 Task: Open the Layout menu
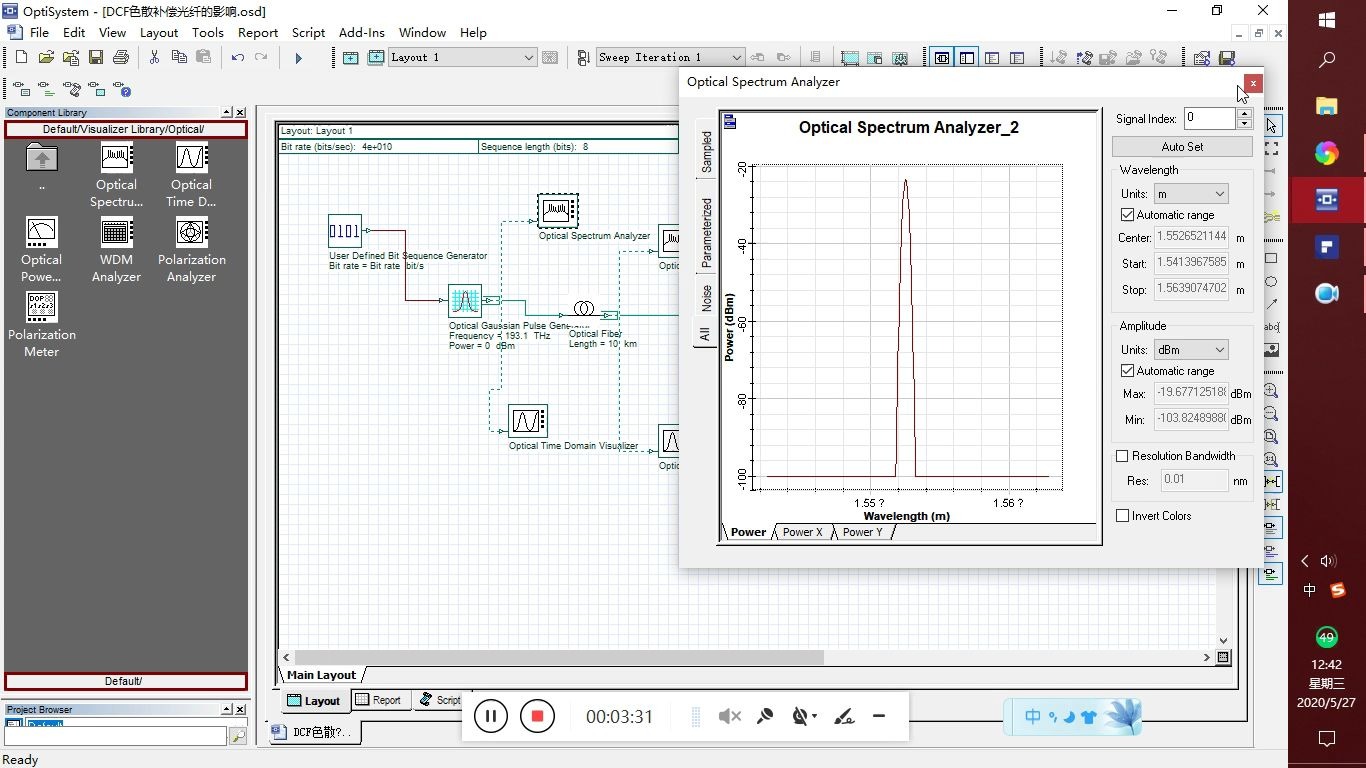point(159,32)
